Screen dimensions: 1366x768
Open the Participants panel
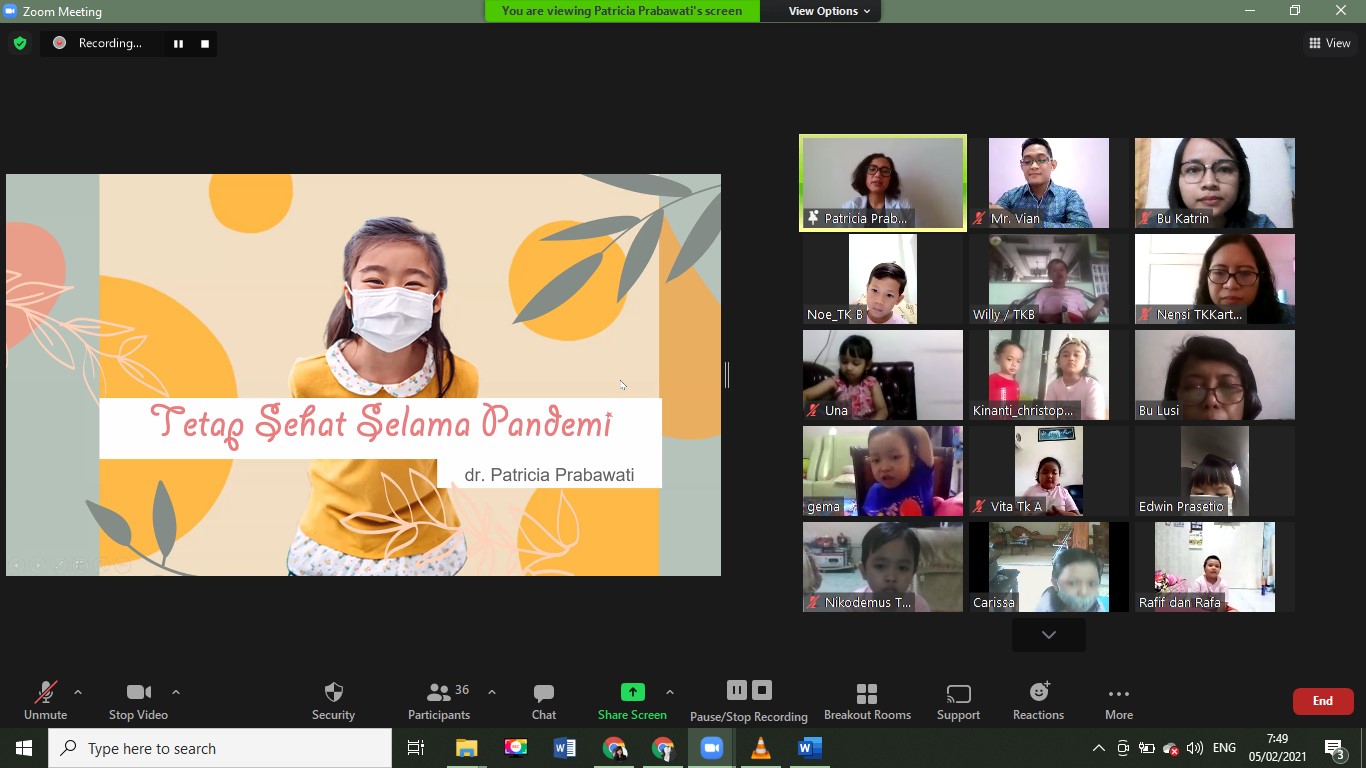click(x=439, y=701)
